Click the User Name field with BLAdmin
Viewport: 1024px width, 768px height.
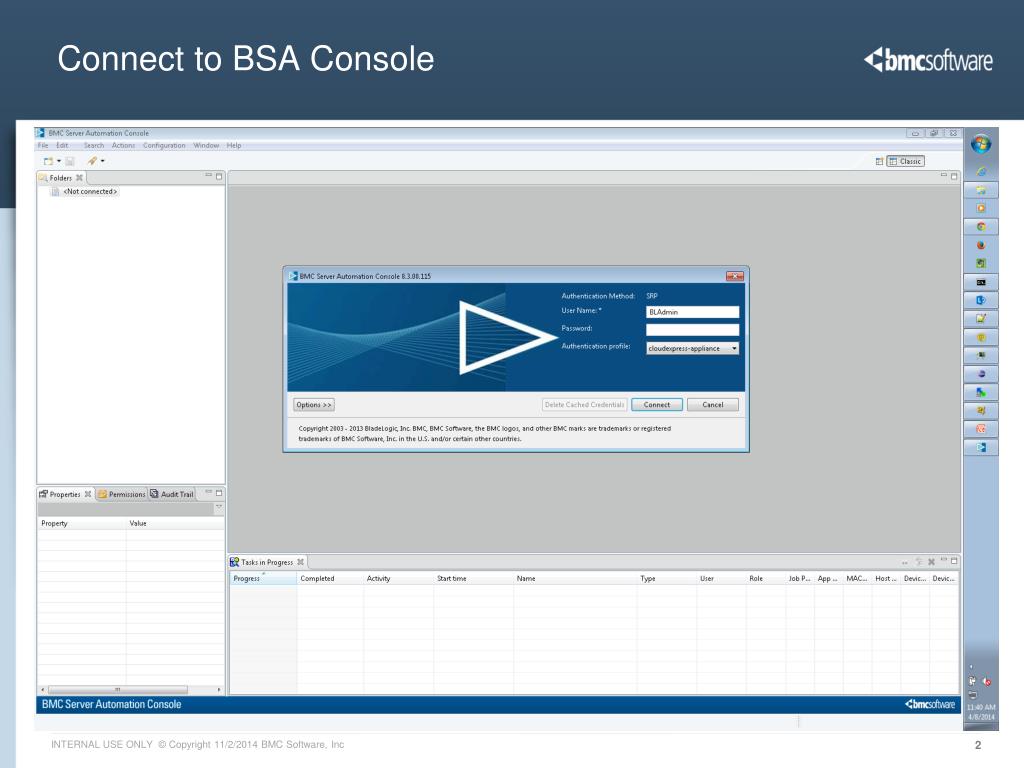(692, 312)
